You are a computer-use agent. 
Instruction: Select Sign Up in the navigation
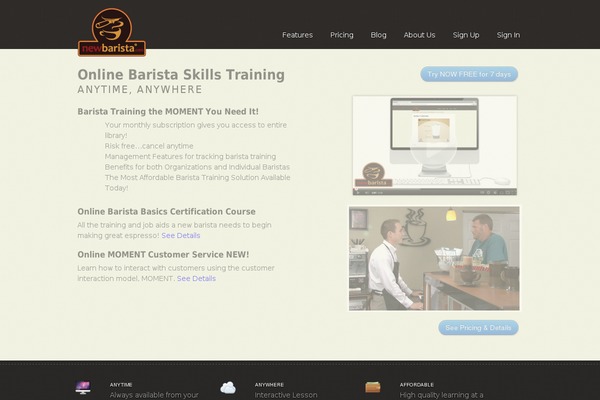pyautogui.click(x=466, y=35)
